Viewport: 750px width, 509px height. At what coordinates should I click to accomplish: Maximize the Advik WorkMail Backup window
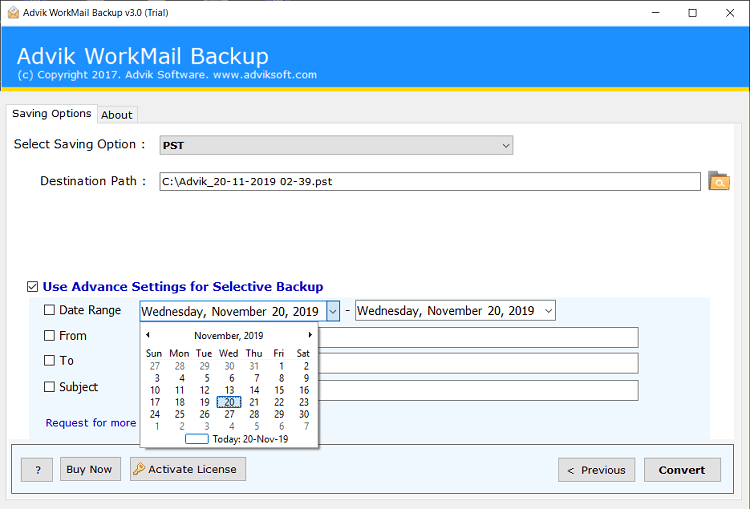coord(692,13)
